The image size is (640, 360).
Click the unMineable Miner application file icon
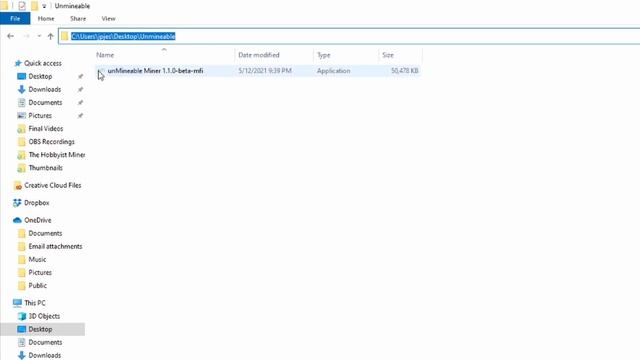(100, 71)
